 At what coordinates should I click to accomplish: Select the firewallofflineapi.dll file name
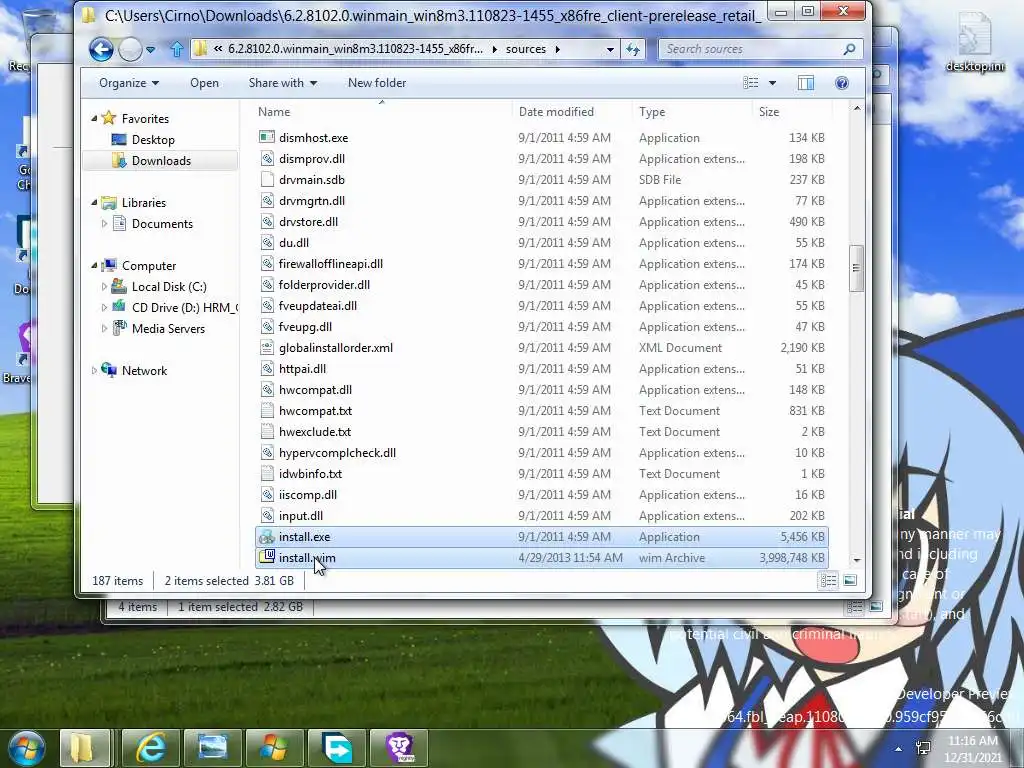[330, 264]
